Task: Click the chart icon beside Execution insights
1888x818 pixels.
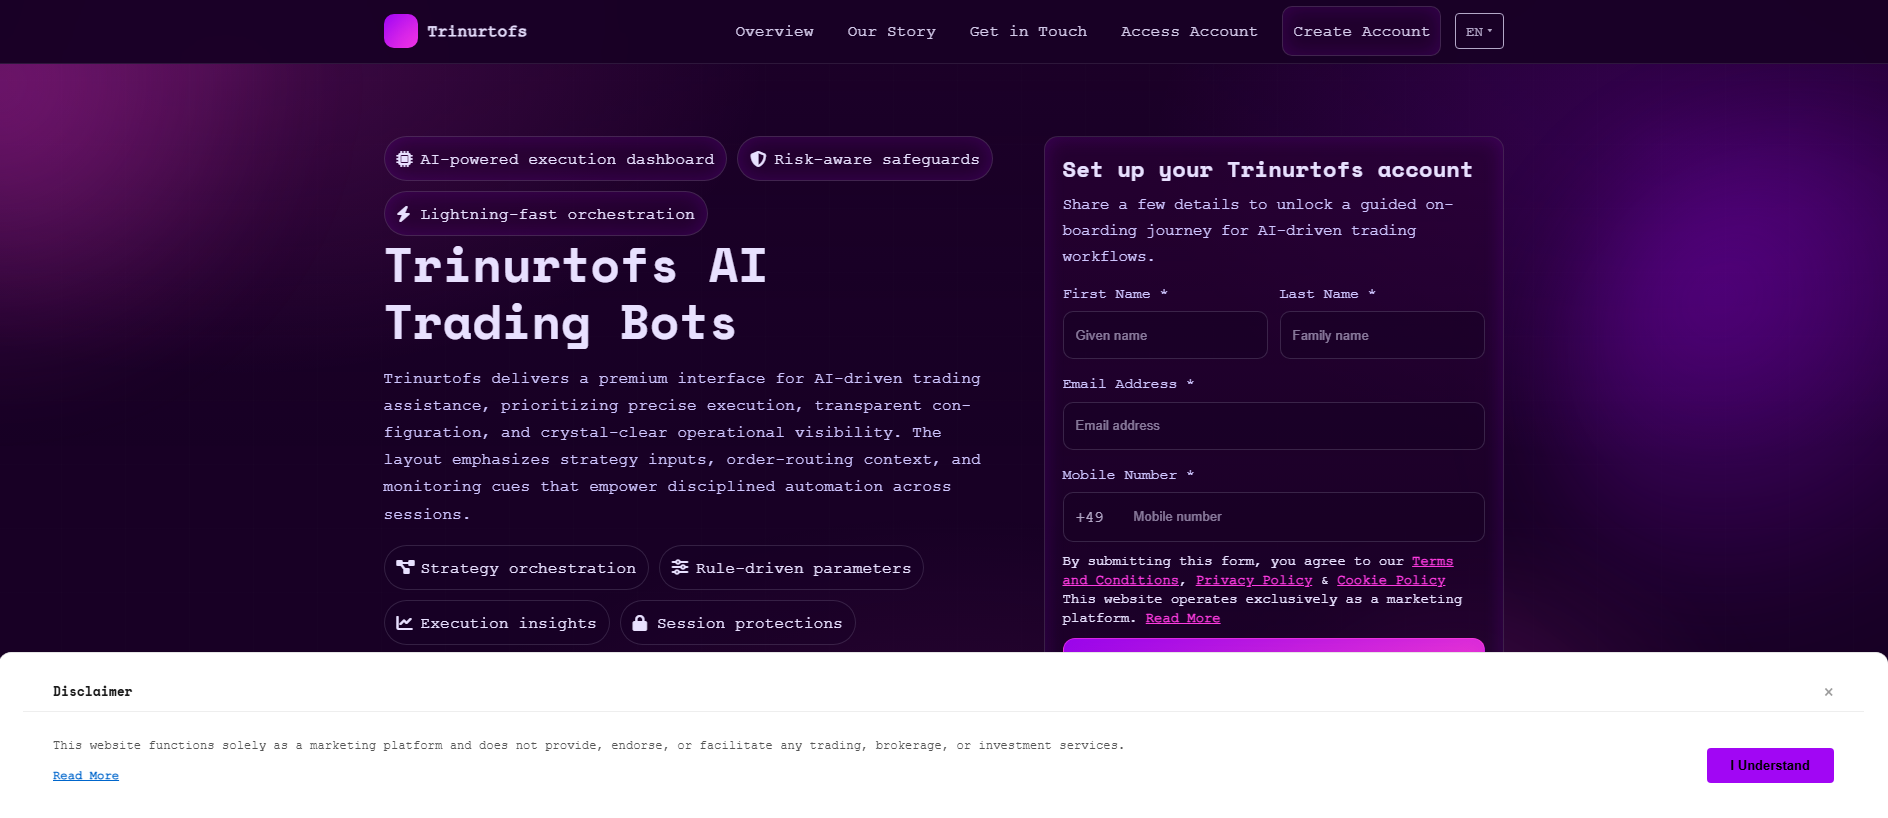Action: (x=404, y=623)
